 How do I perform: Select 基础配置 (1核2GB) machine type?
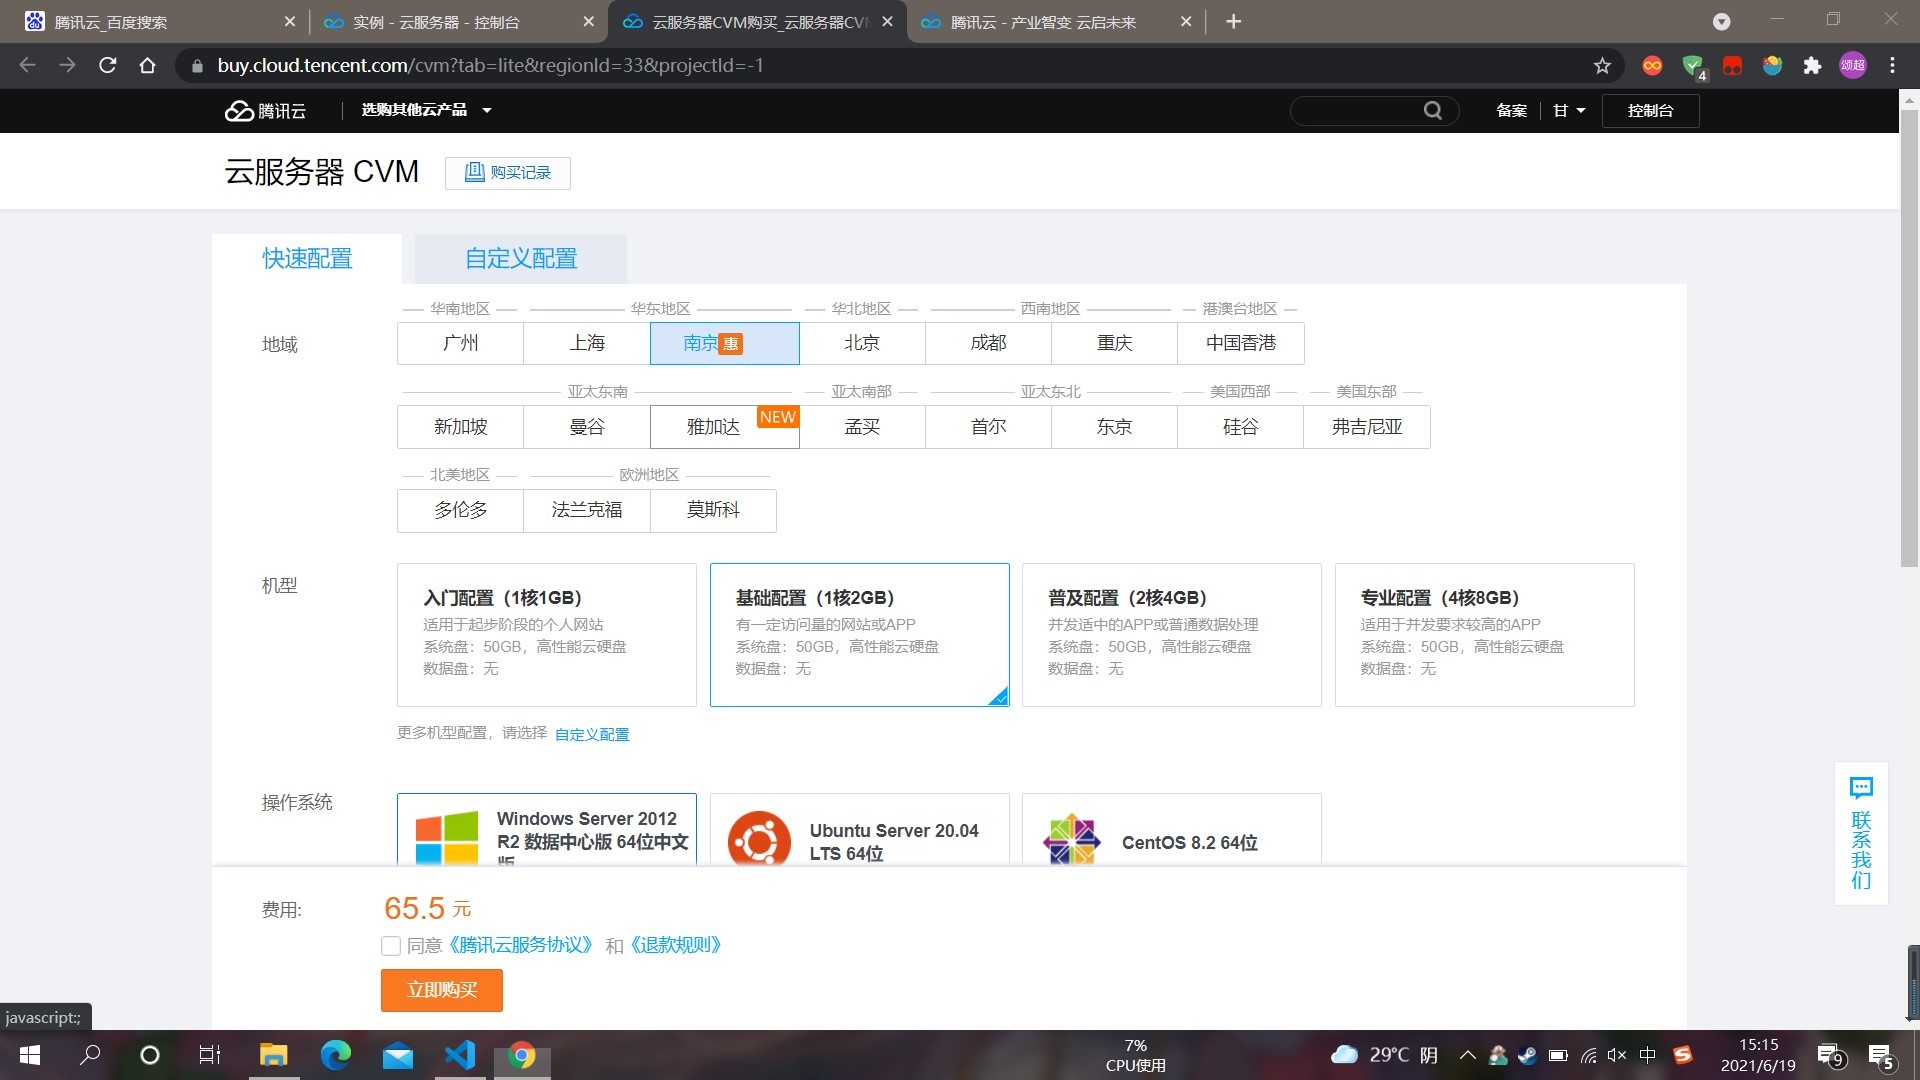[860, 635]
